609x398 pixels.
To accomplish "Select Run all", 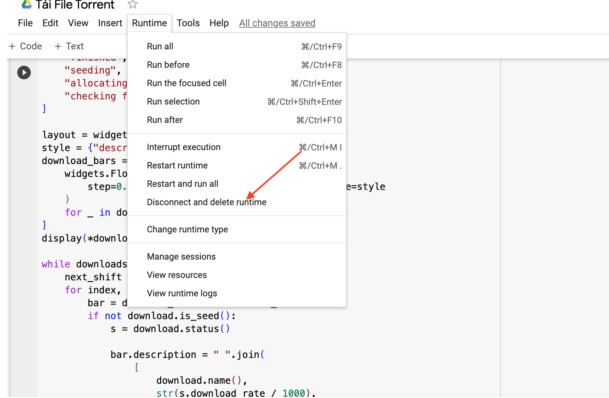I will (x=237, y=46).
